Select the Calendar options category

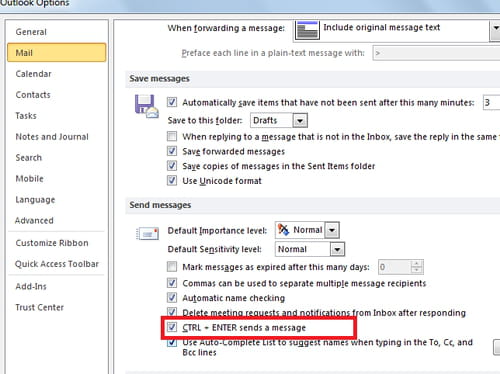tap(33, 74)
